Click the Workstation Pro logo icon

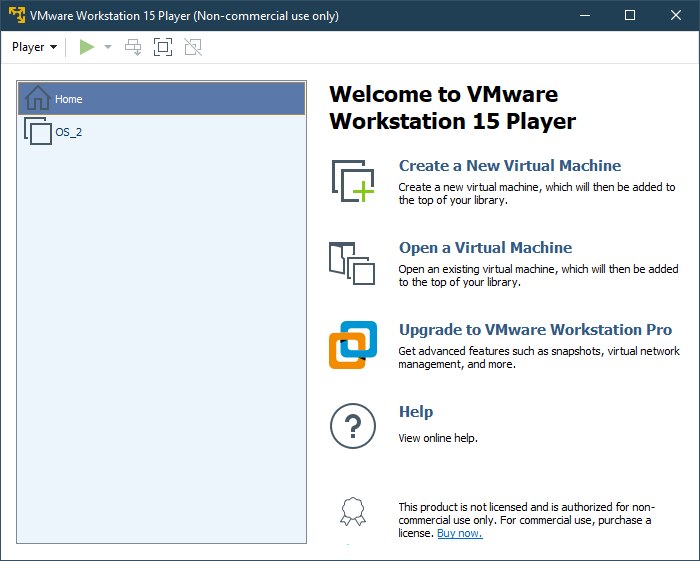(353, 345)
